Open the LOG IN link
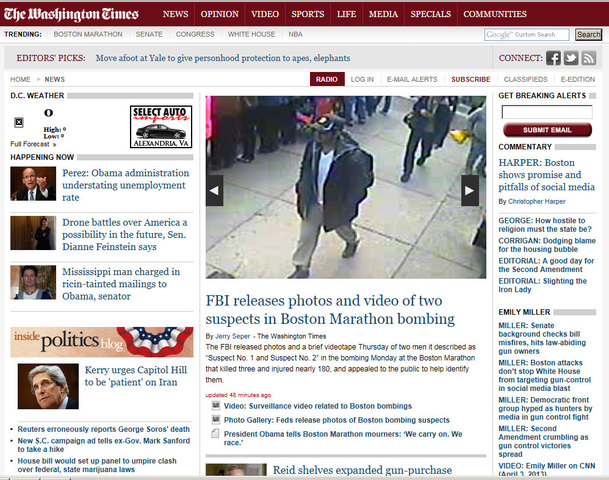This screenshot has height=480, width=609. coord(362,79)
